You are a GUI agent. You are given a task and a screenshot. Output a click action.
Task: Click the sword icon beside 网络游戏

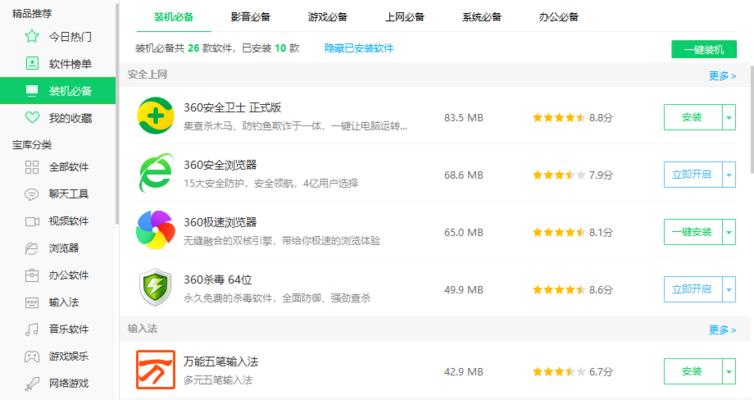coord(32,383)
